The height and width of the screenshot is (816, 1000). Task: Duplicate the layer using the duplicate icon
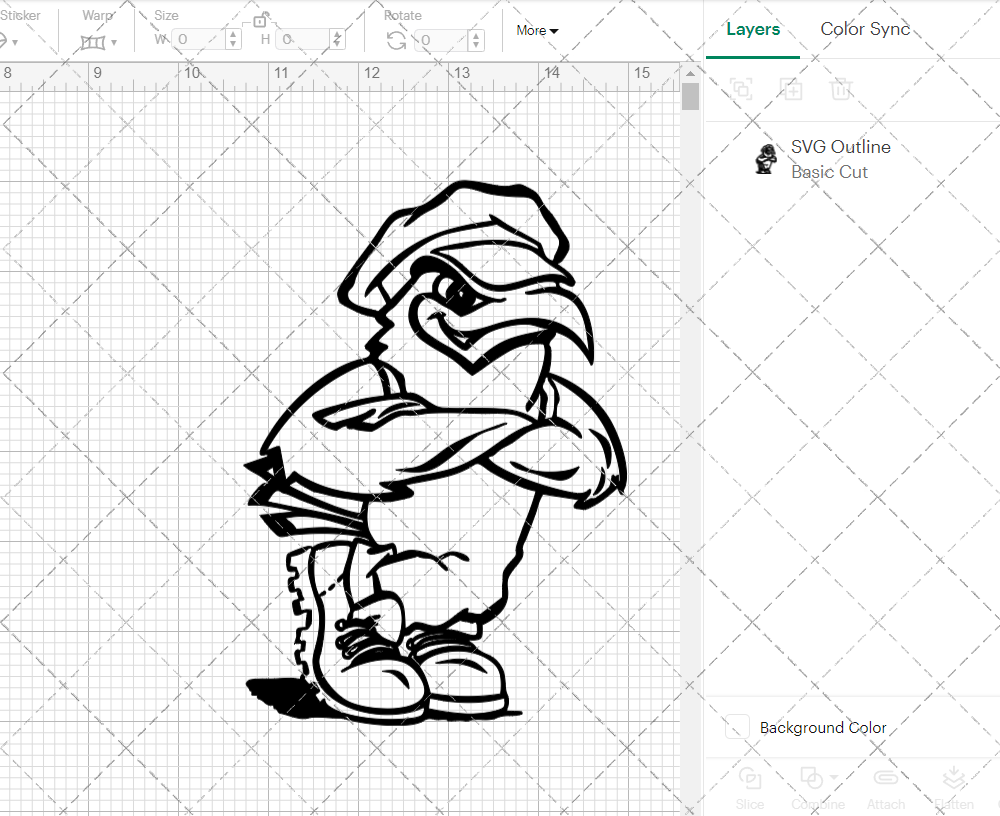791,89
